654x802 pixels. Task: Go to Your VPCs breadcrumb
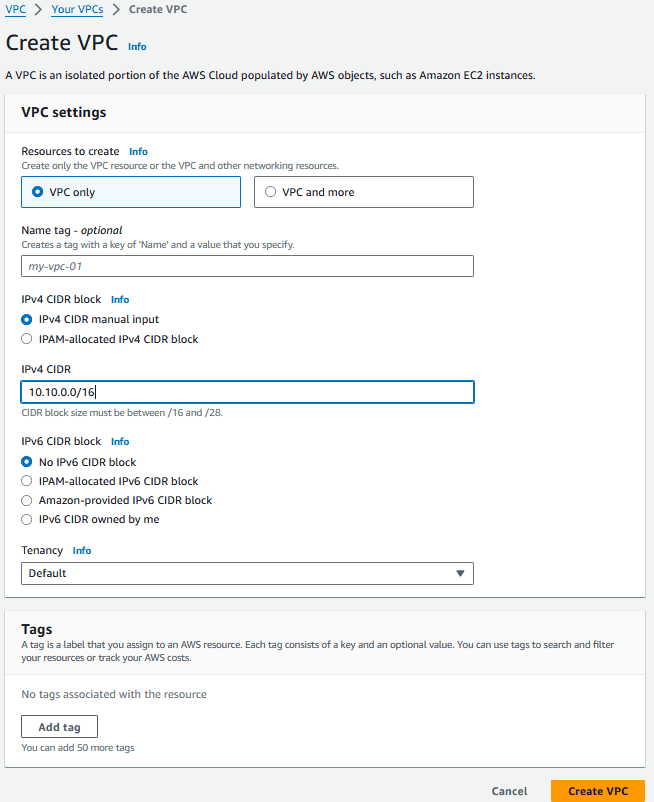point(77,9)
